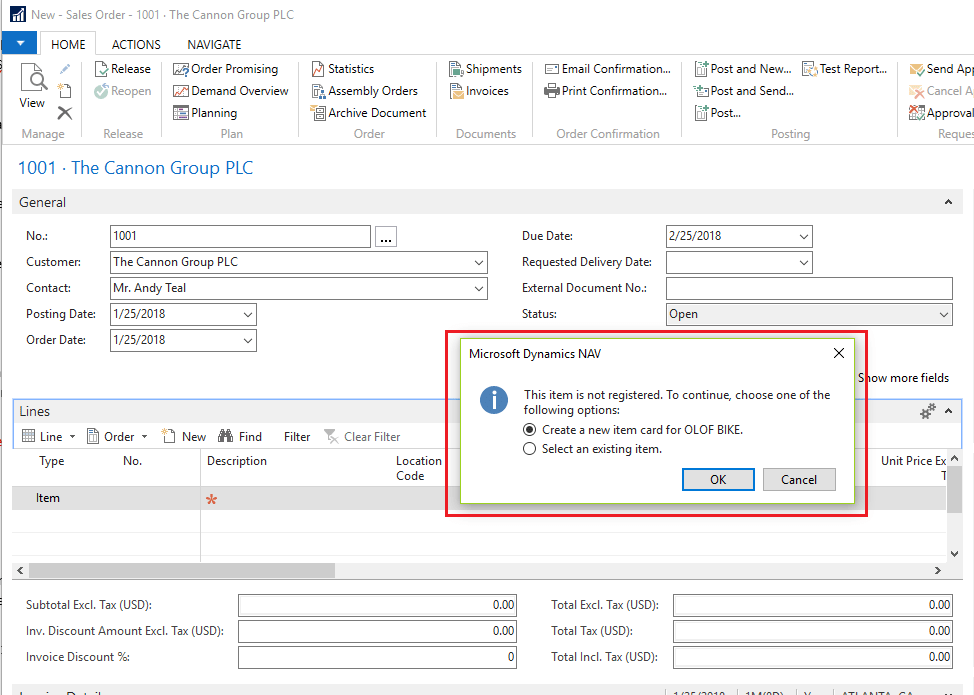Click the Reopen command

[123, 91]
